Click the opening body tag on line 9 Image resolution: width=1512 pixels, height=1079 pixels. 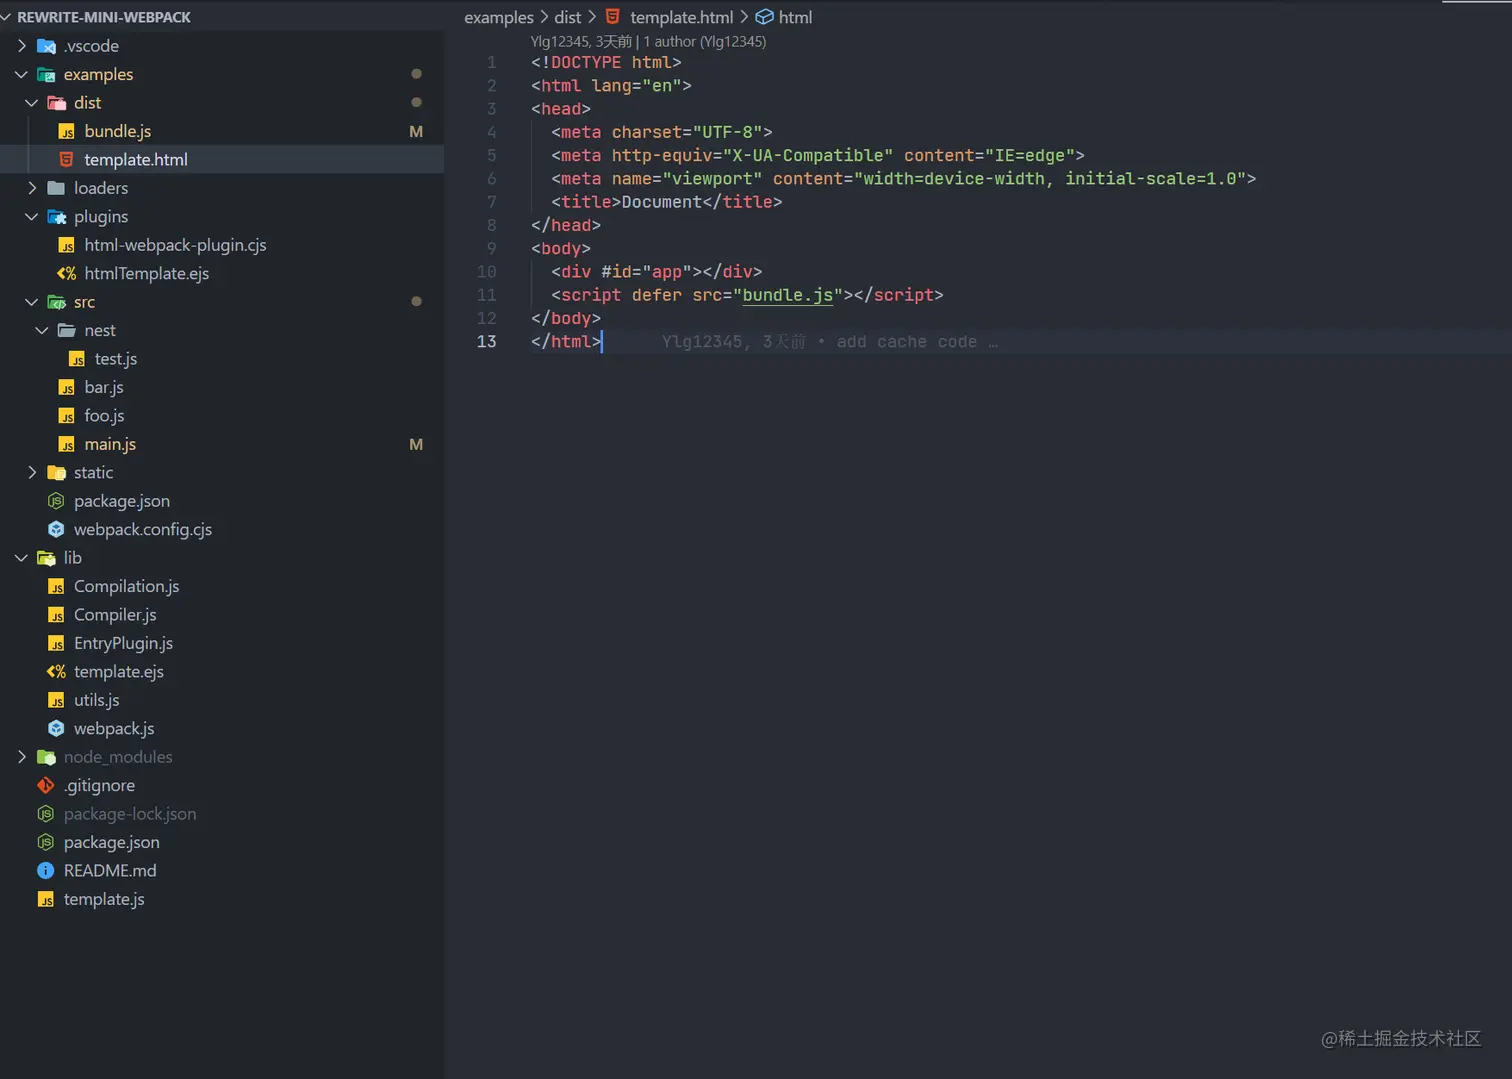pos(561,249)
